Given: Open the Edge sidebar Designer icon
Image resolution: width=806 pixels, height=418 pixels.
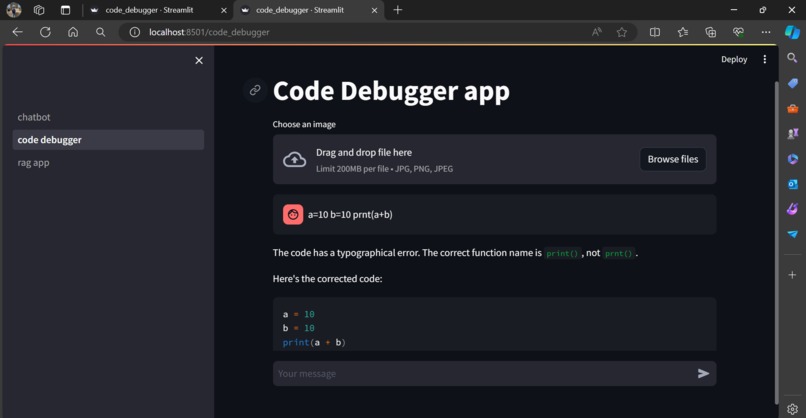Looking at the screenshot, I should [x=792, y=209].
